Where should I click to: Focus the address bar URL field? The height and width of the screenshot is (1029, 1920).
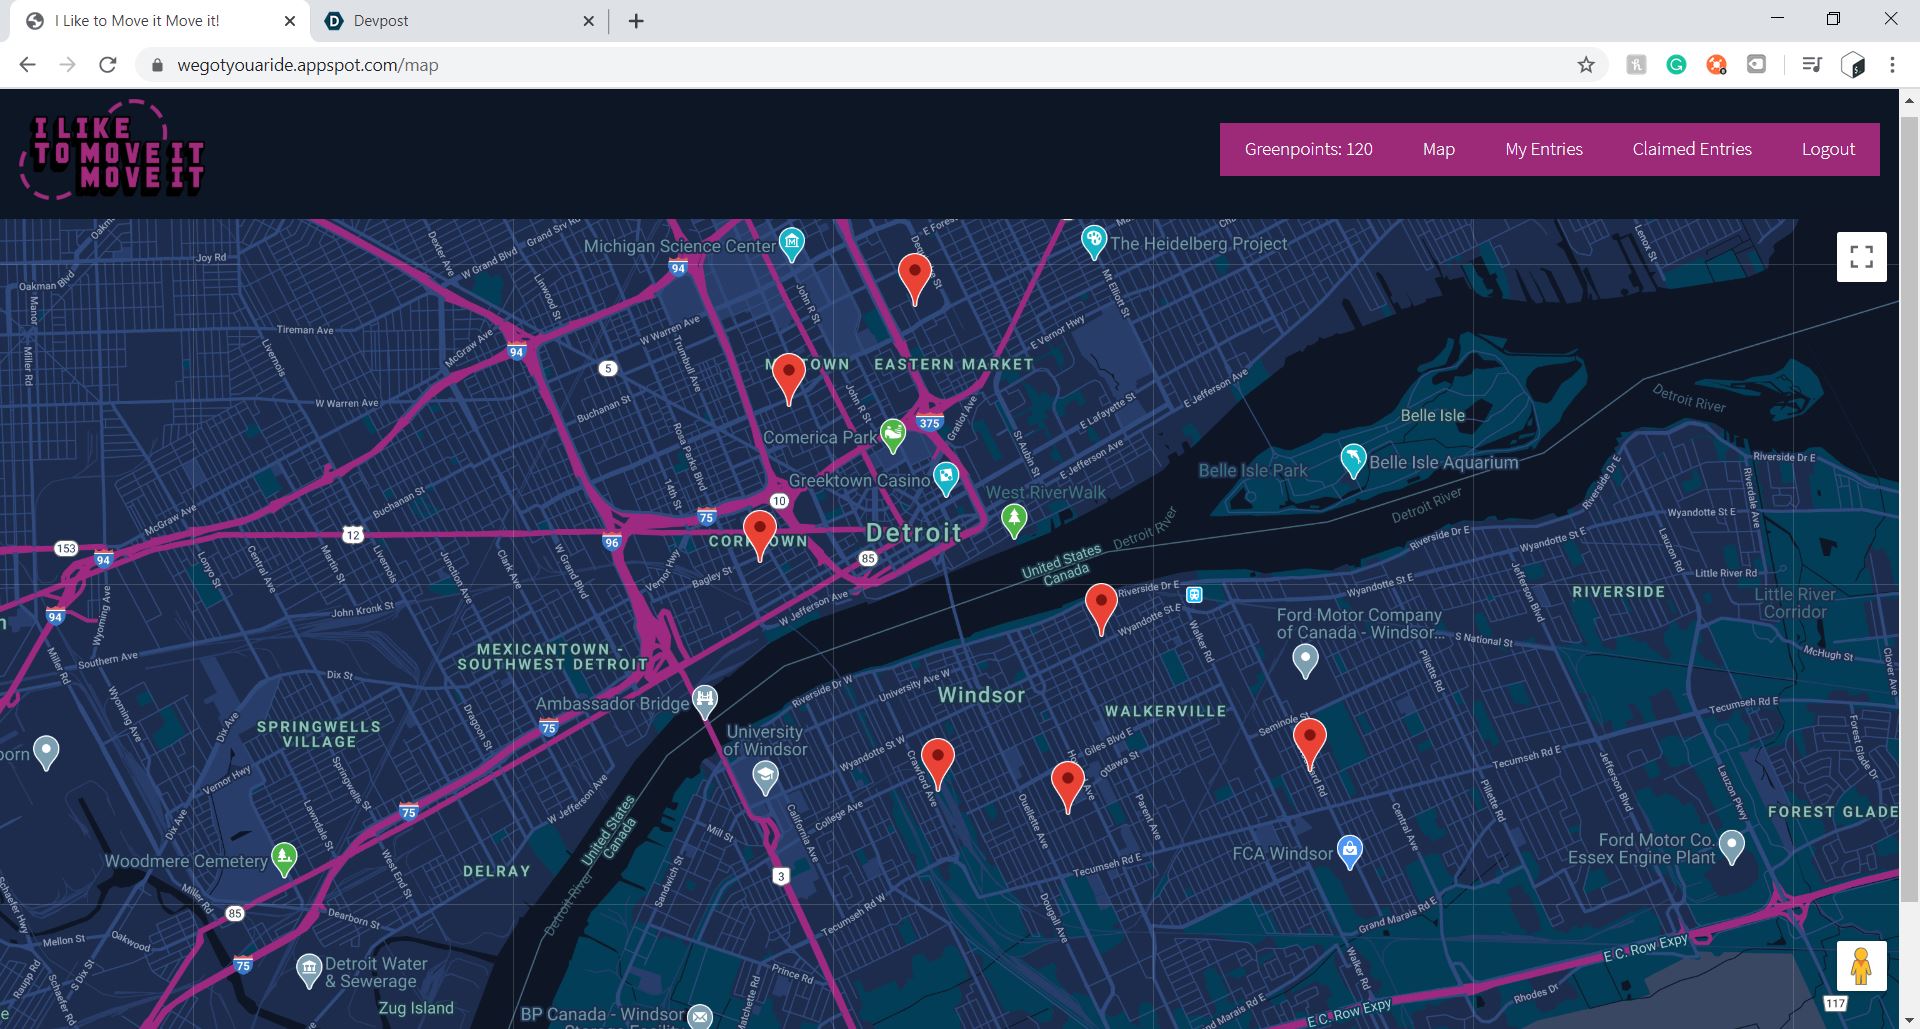coord(860,65)
